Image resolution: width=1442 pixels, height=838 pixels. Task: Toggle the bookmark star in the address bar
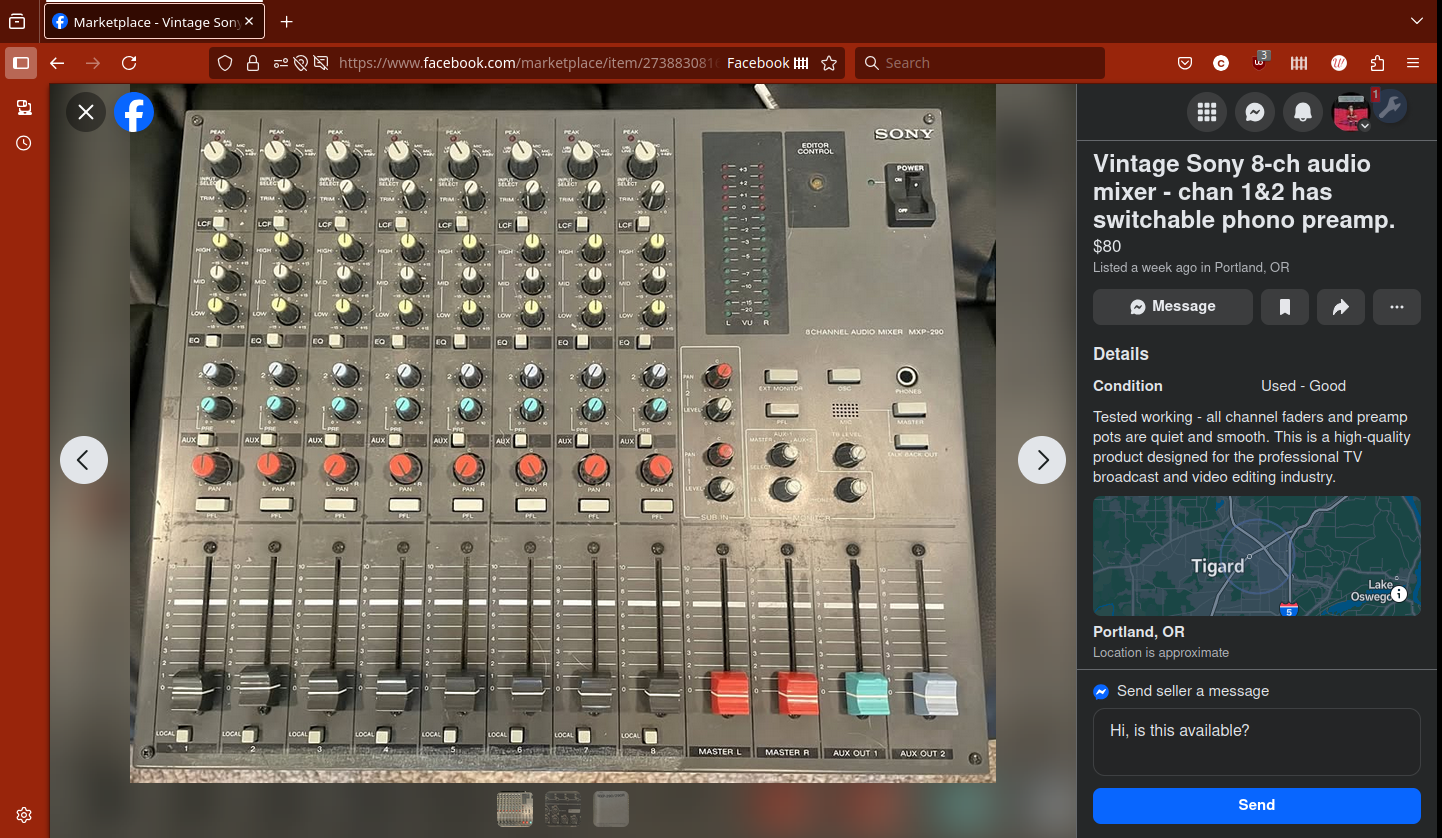[x=829, y=63]
